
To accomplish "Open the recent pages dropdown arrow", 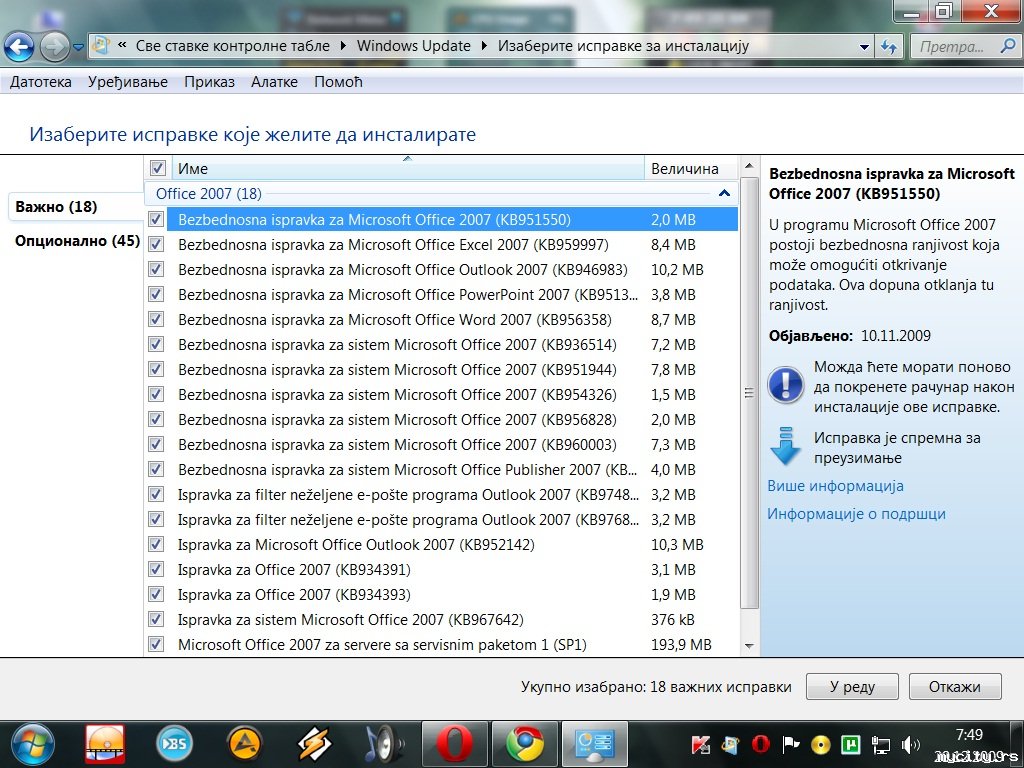I will pyautogui.click(x=78, y=47).
